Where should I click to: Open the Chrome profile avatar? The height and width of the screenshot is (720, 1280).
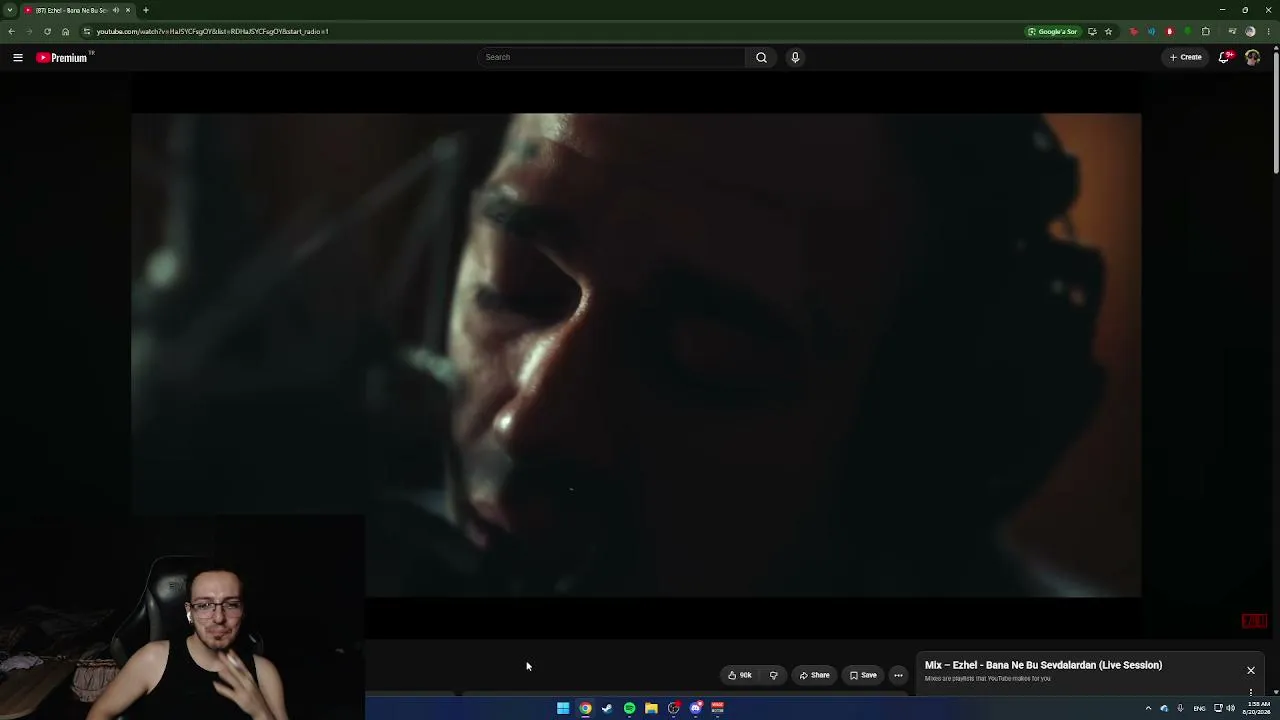1250,32
